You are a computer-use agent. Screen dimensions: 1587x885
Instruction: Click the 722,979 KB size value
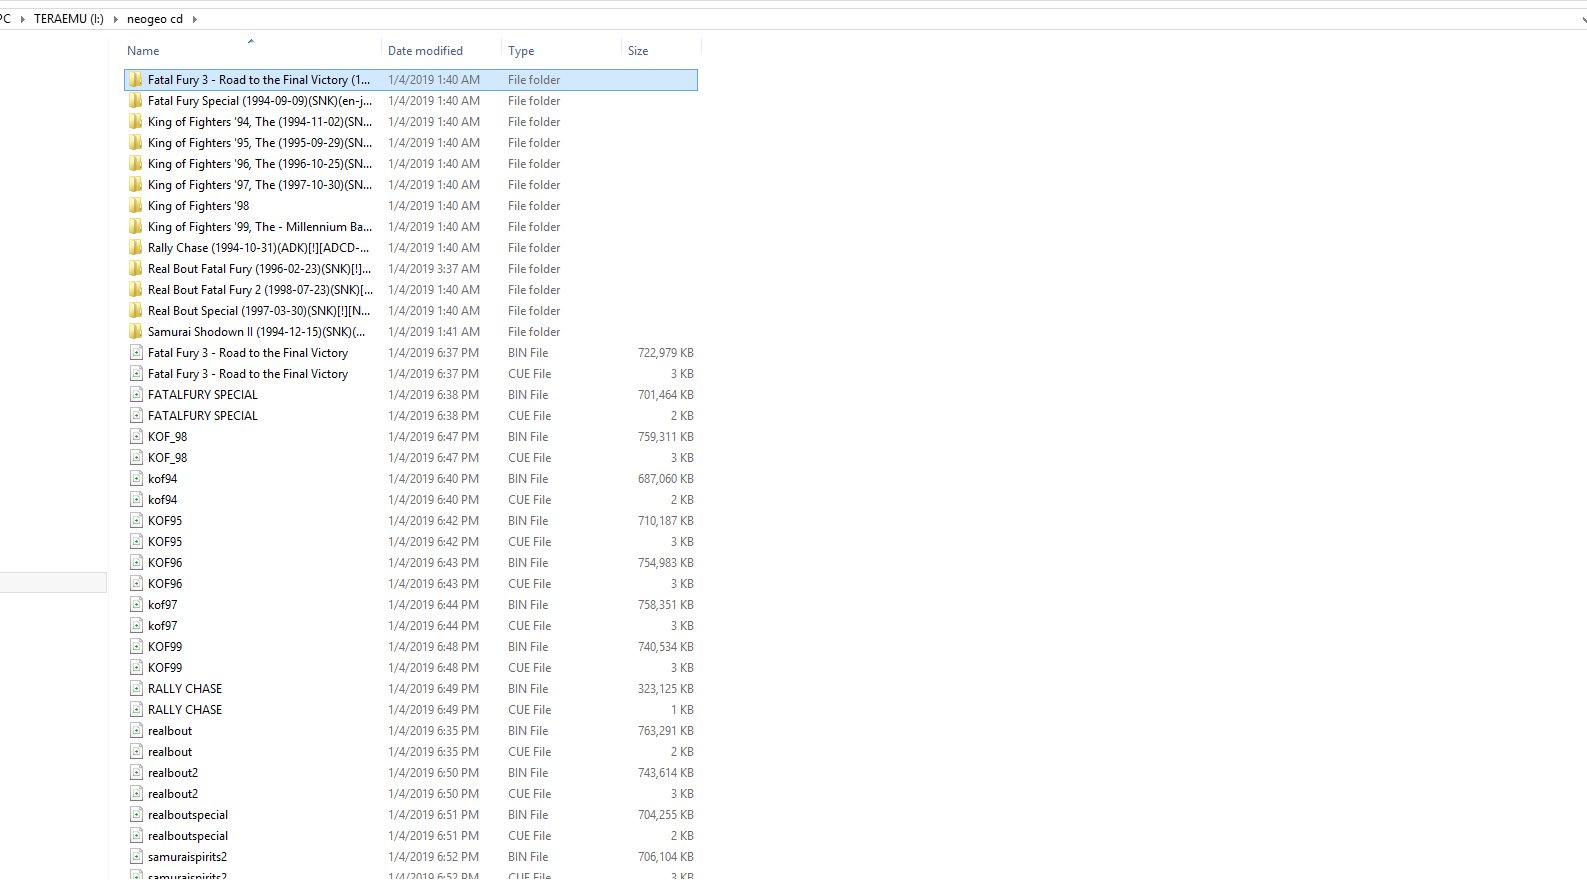click(666, 353)
